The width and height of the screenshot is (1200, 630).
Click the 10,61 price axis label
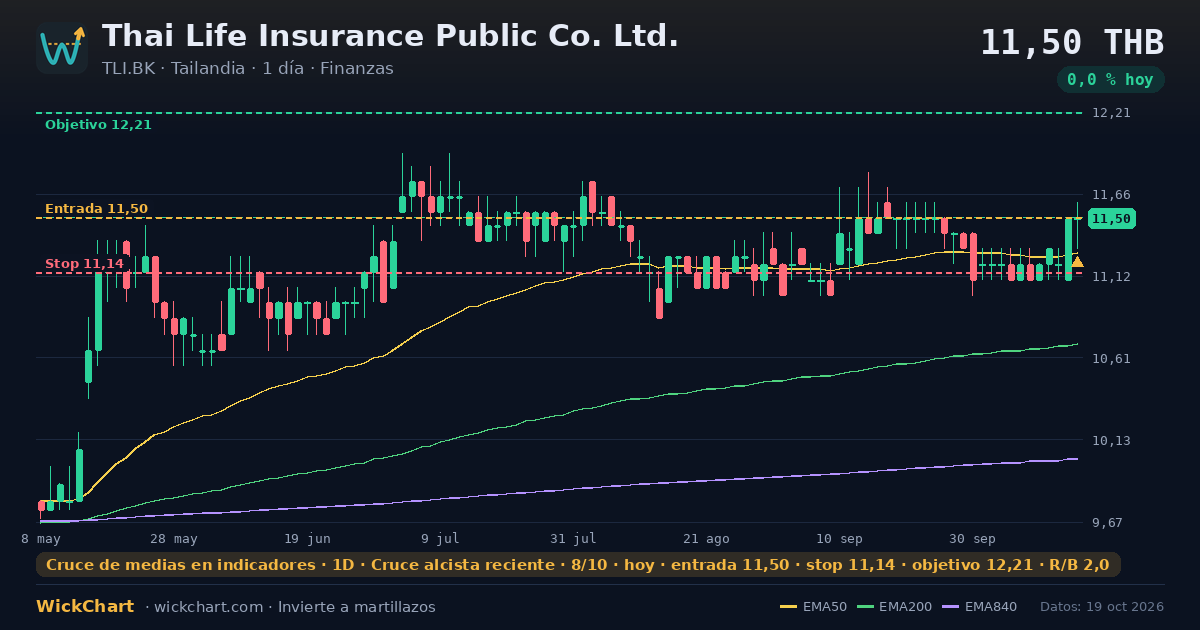1111,358
